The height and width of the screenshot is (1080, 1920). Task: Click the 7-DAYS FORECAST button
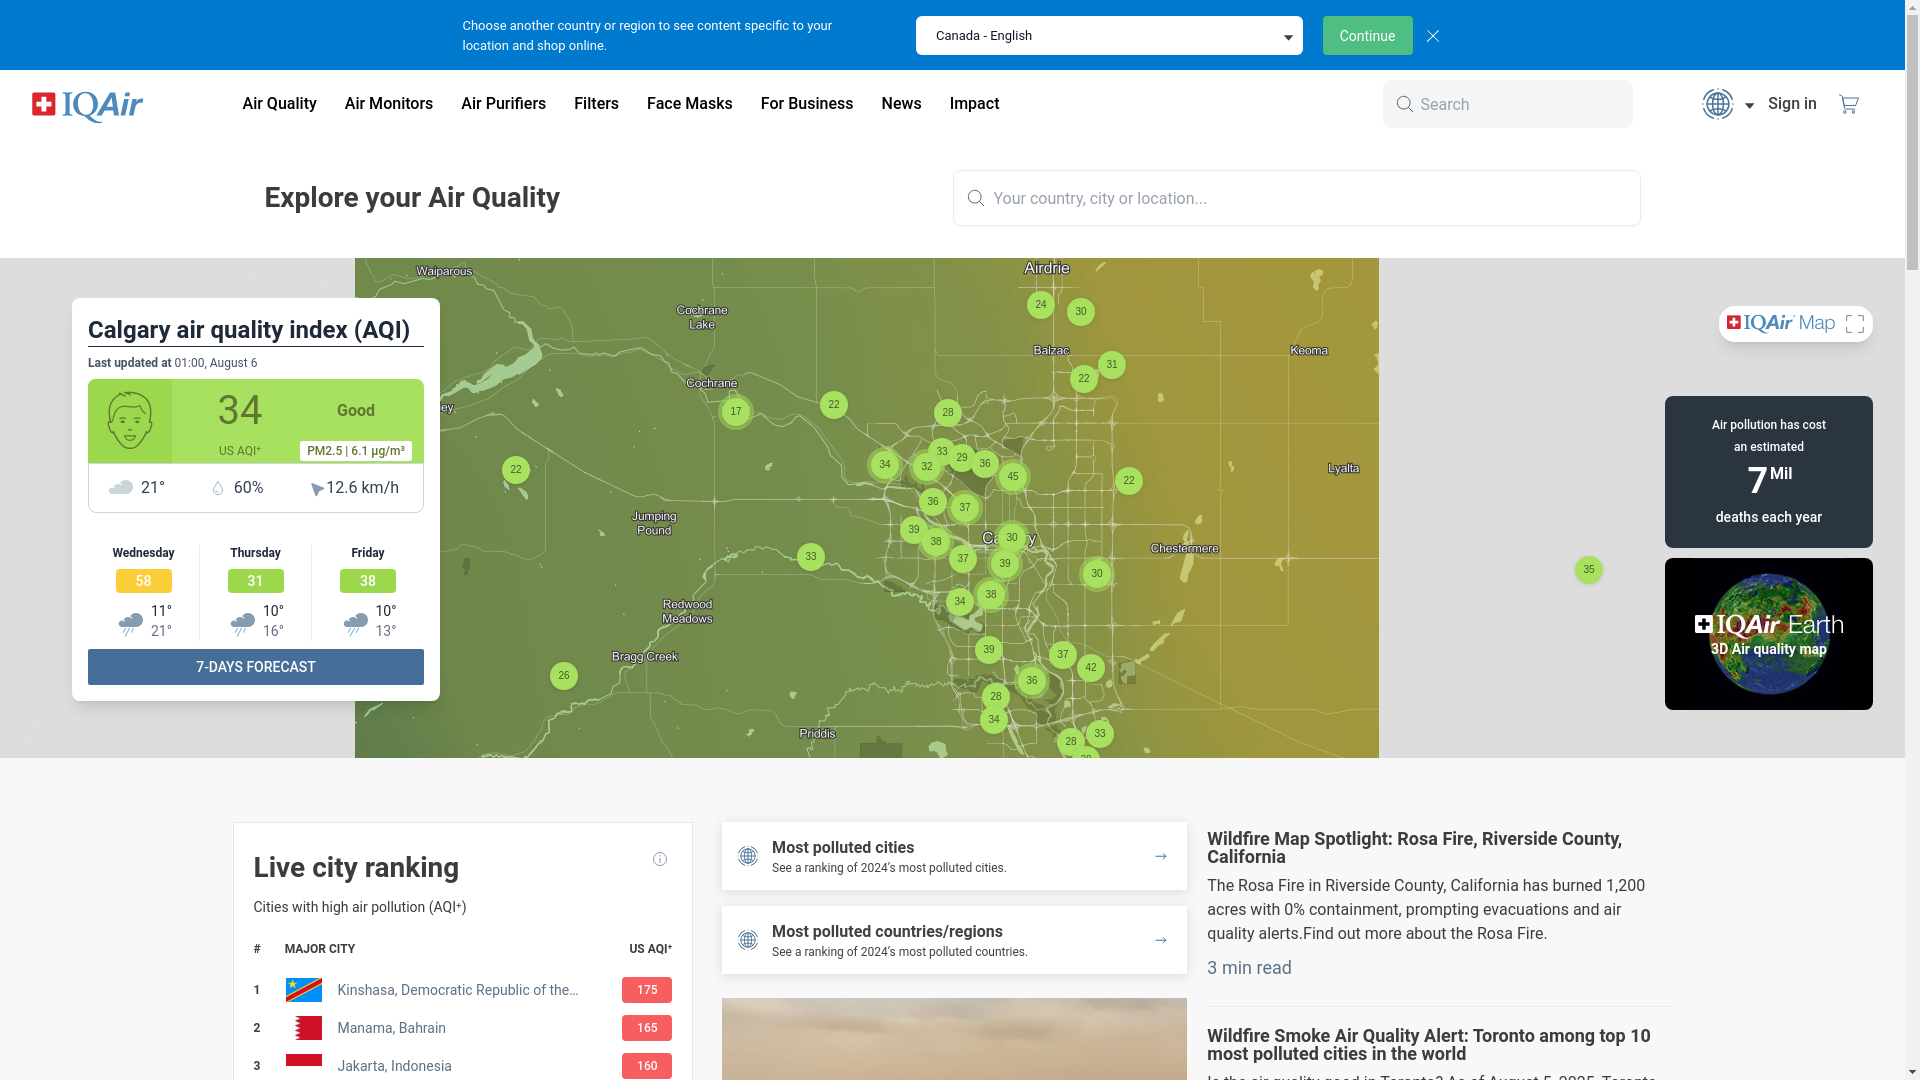point(256,667)
